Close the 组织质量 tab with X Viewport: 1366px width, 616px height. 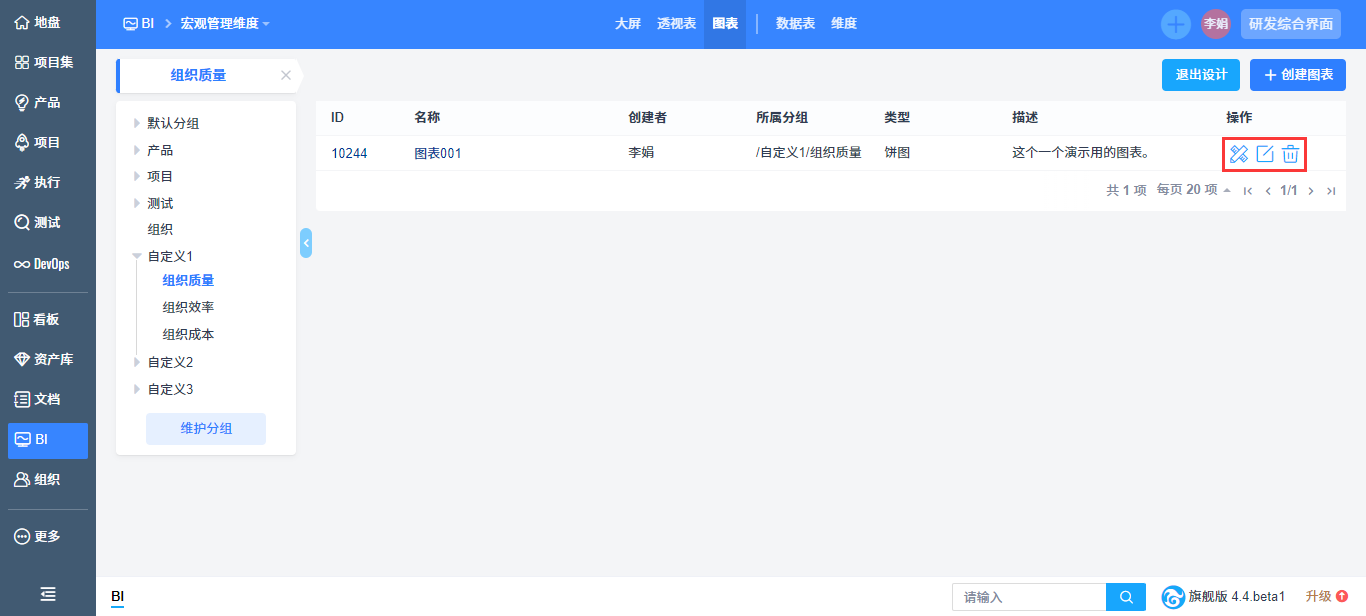pos(286,75)
